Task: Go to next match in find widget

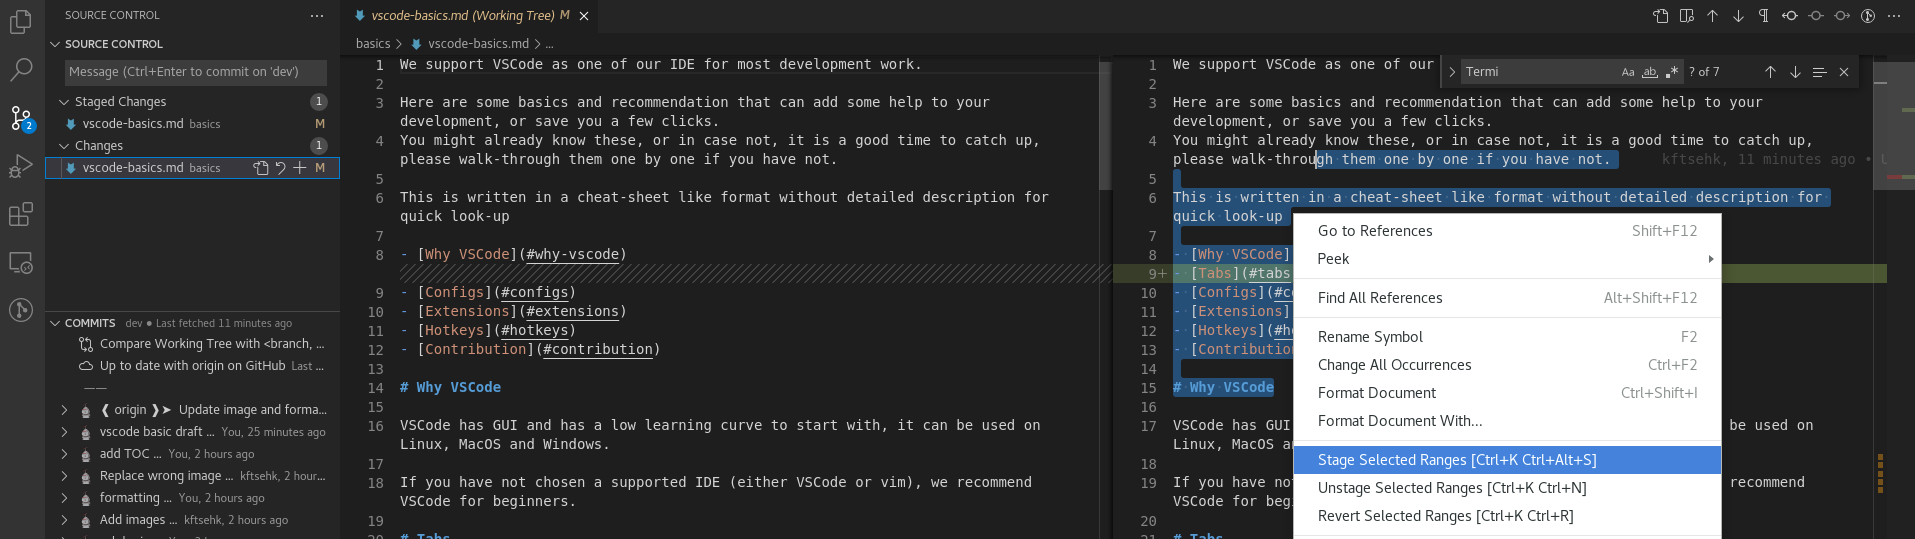Action: [x=1795, y=72]
